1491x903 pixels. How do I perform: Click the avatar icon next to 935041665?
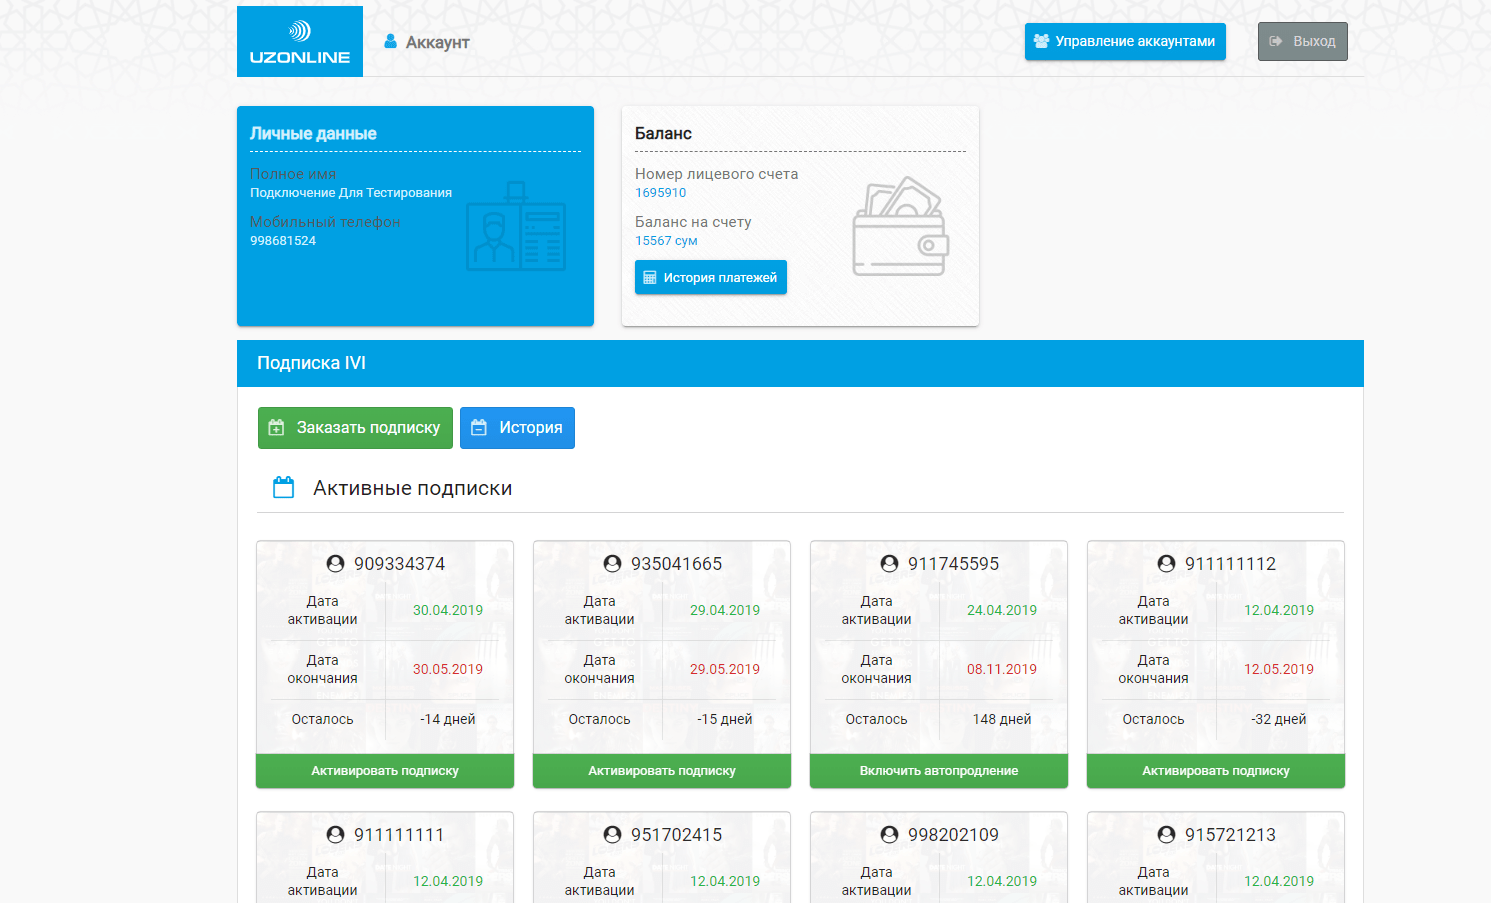click(613, 564)
